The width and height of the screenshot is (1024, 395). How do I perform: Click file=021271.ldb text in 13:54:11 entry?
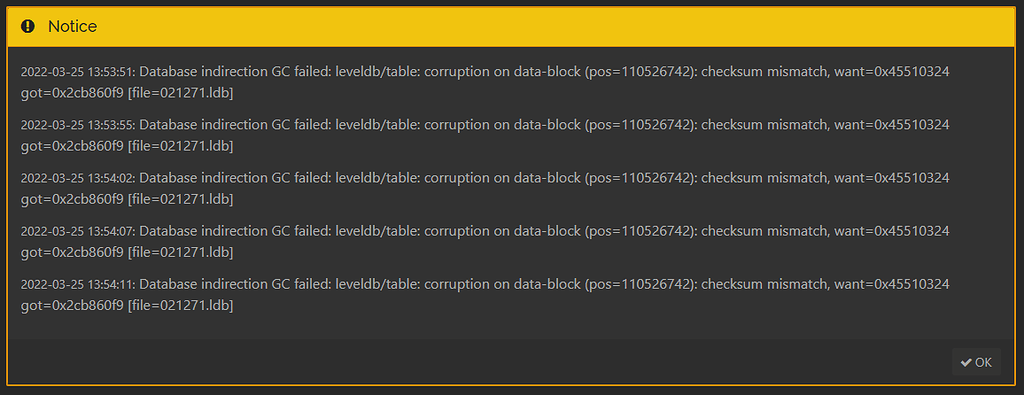point(180,306)
